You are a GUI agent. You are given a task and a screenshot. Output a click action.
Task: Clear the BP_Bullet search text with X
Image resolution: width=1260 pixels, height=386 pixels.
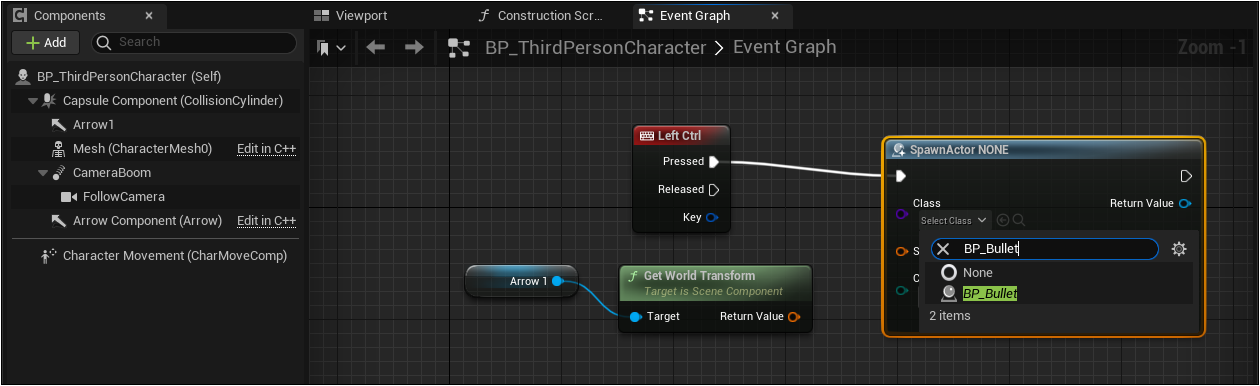[x=943, y=249]
